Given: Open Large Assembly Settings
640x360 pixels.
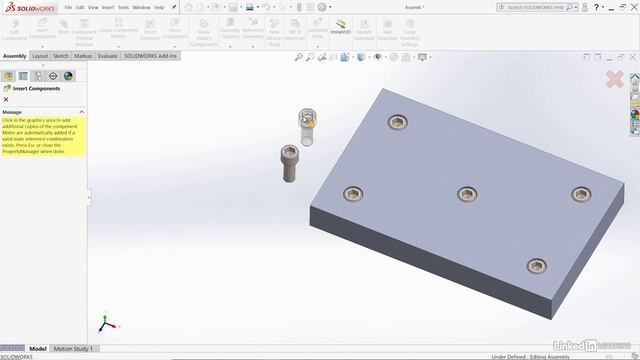Looking at the screenshot, I should 410,32.
